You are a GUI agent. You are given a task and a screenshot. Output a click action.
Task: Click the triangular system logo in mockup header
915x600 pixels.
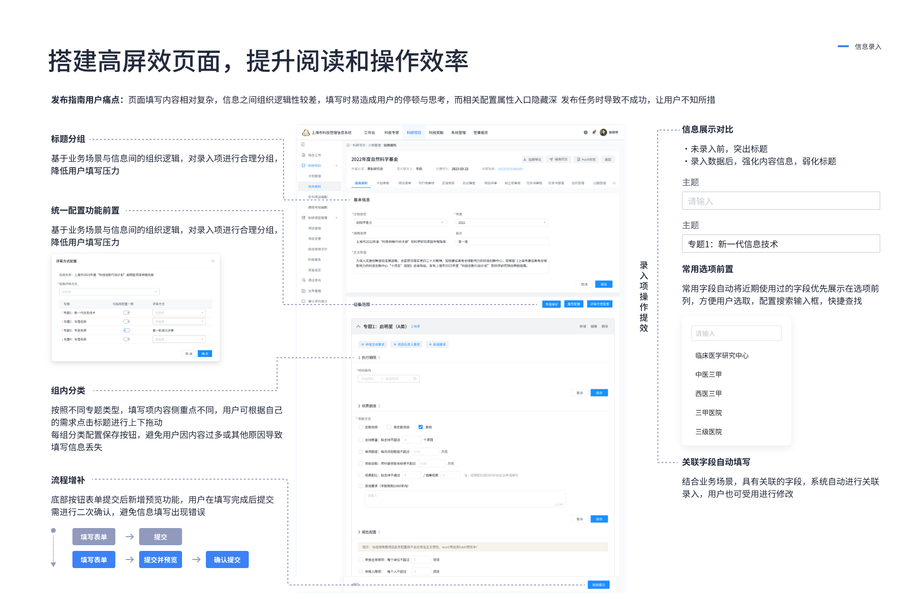[x=306, y=132]
